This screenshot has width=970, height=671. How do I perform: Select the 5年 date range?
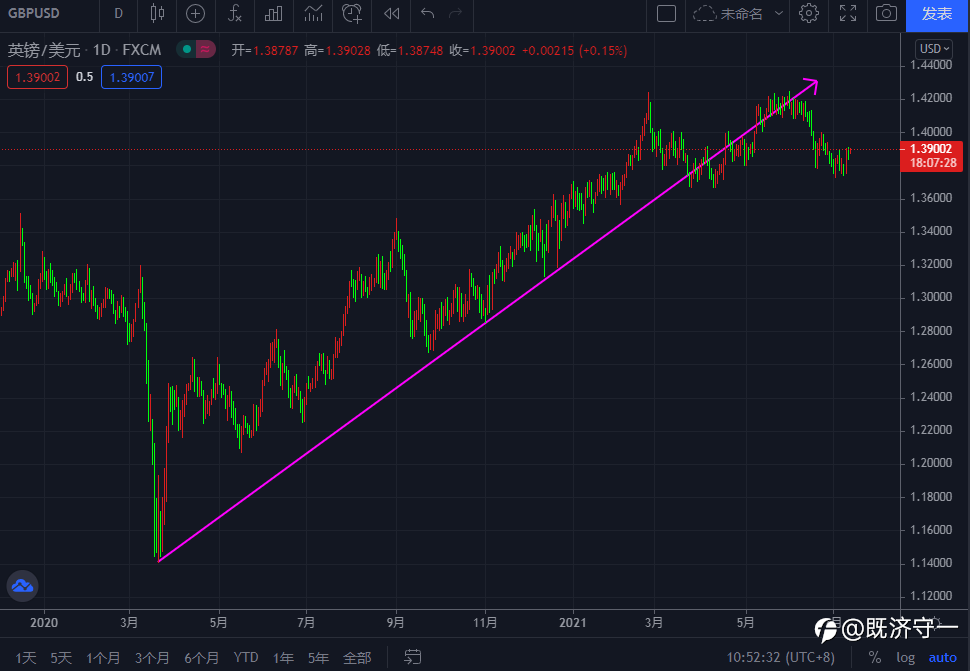(319, 657)
